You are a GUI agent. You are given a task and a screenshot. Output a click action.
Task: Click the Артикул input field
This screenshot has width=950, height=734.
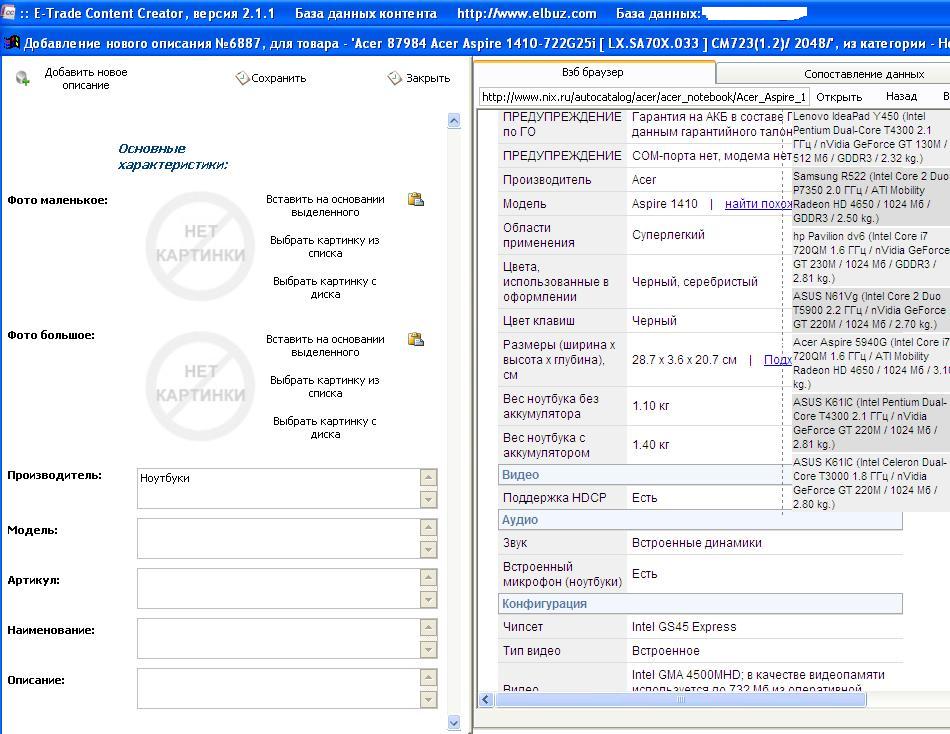pos(278,589)
